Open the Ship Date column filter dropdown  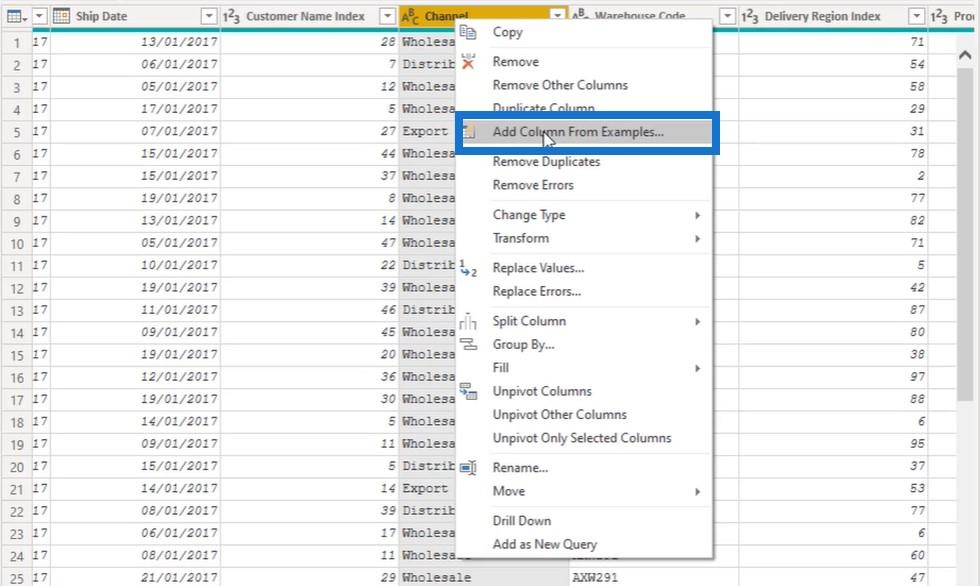point(209,16)
